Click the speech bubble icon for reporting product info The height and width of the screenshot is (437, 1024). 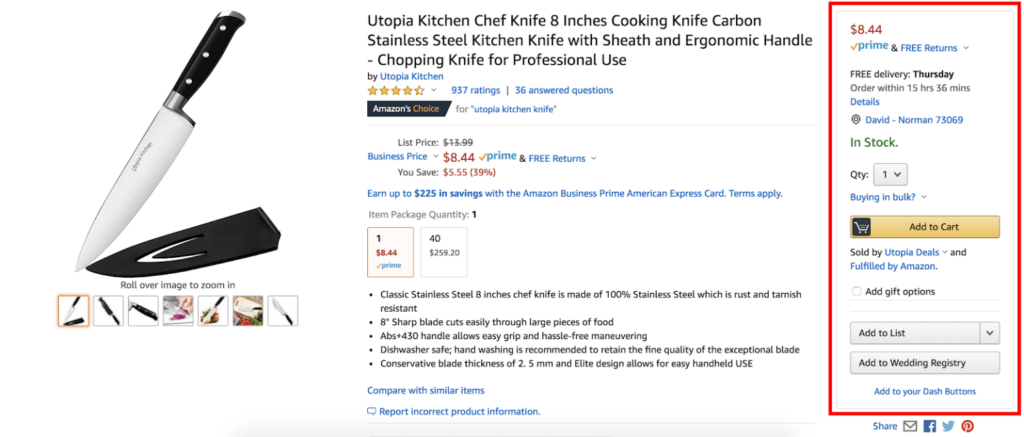coord(372,412)
